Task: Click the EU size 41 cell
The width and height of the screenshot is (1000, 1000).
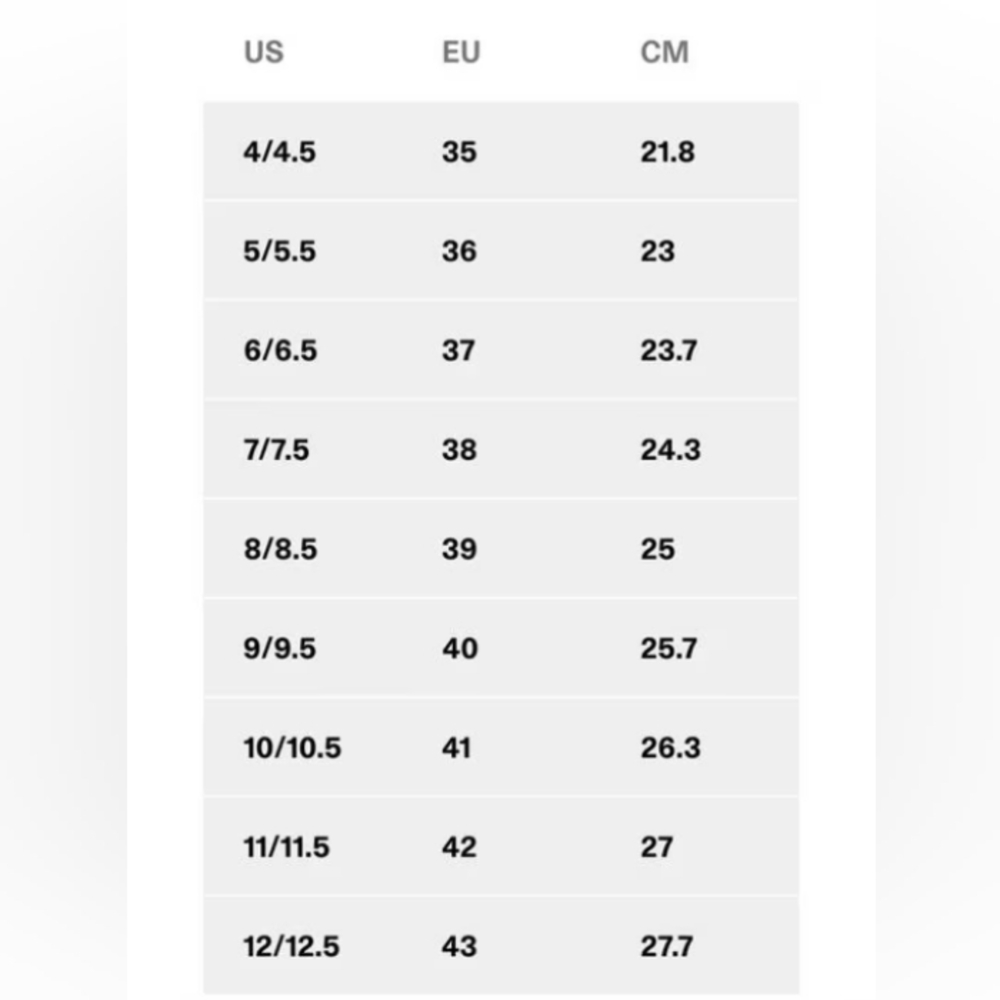Action: pyautogui.click(x=456, y=748)
